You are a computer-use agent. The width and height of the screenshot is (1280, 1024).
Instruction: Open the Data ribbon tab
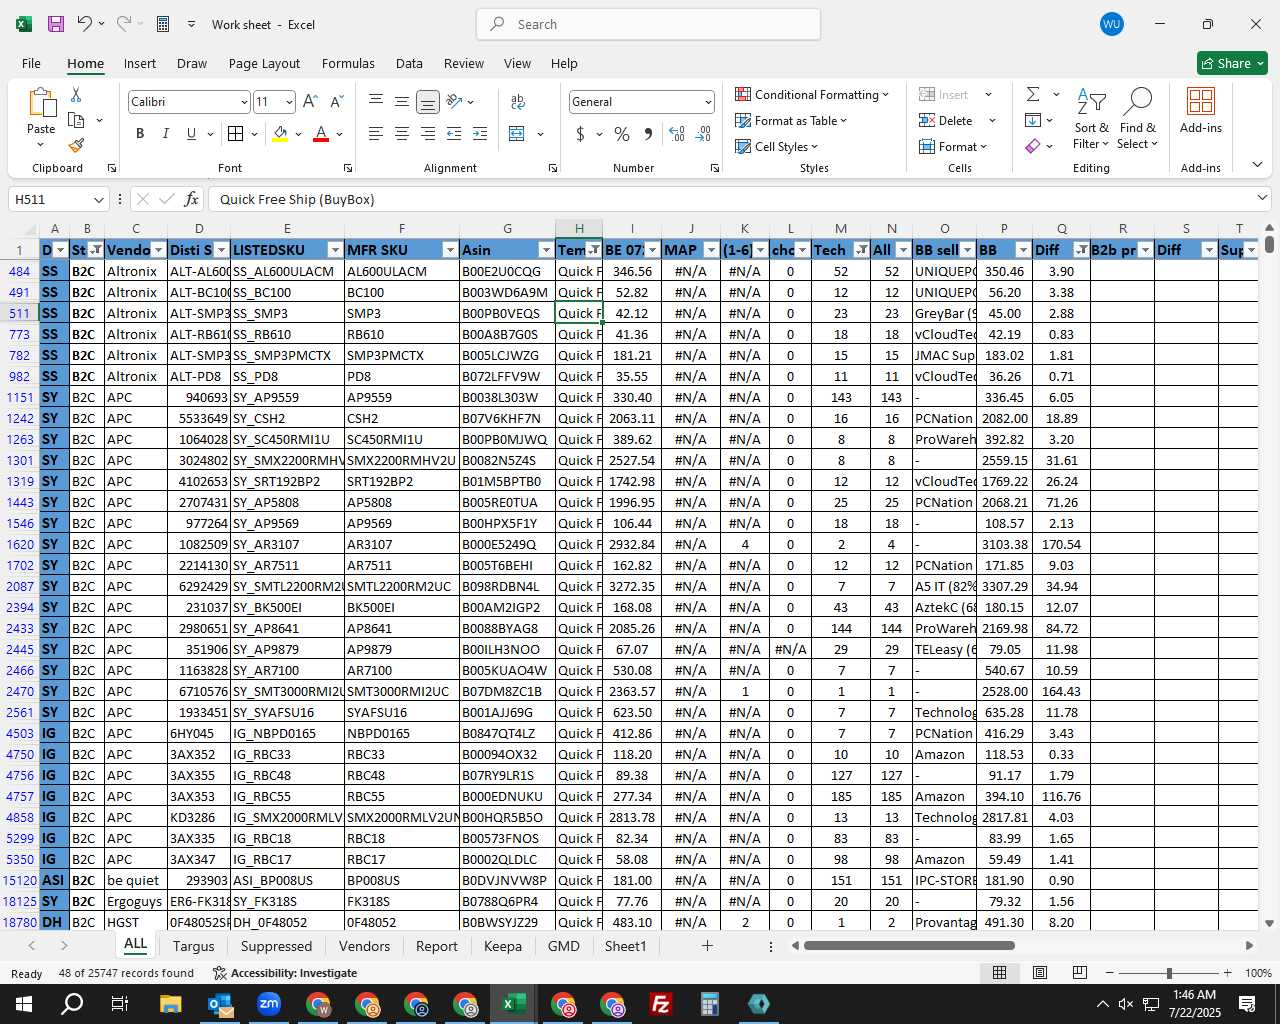coord(409,63)
